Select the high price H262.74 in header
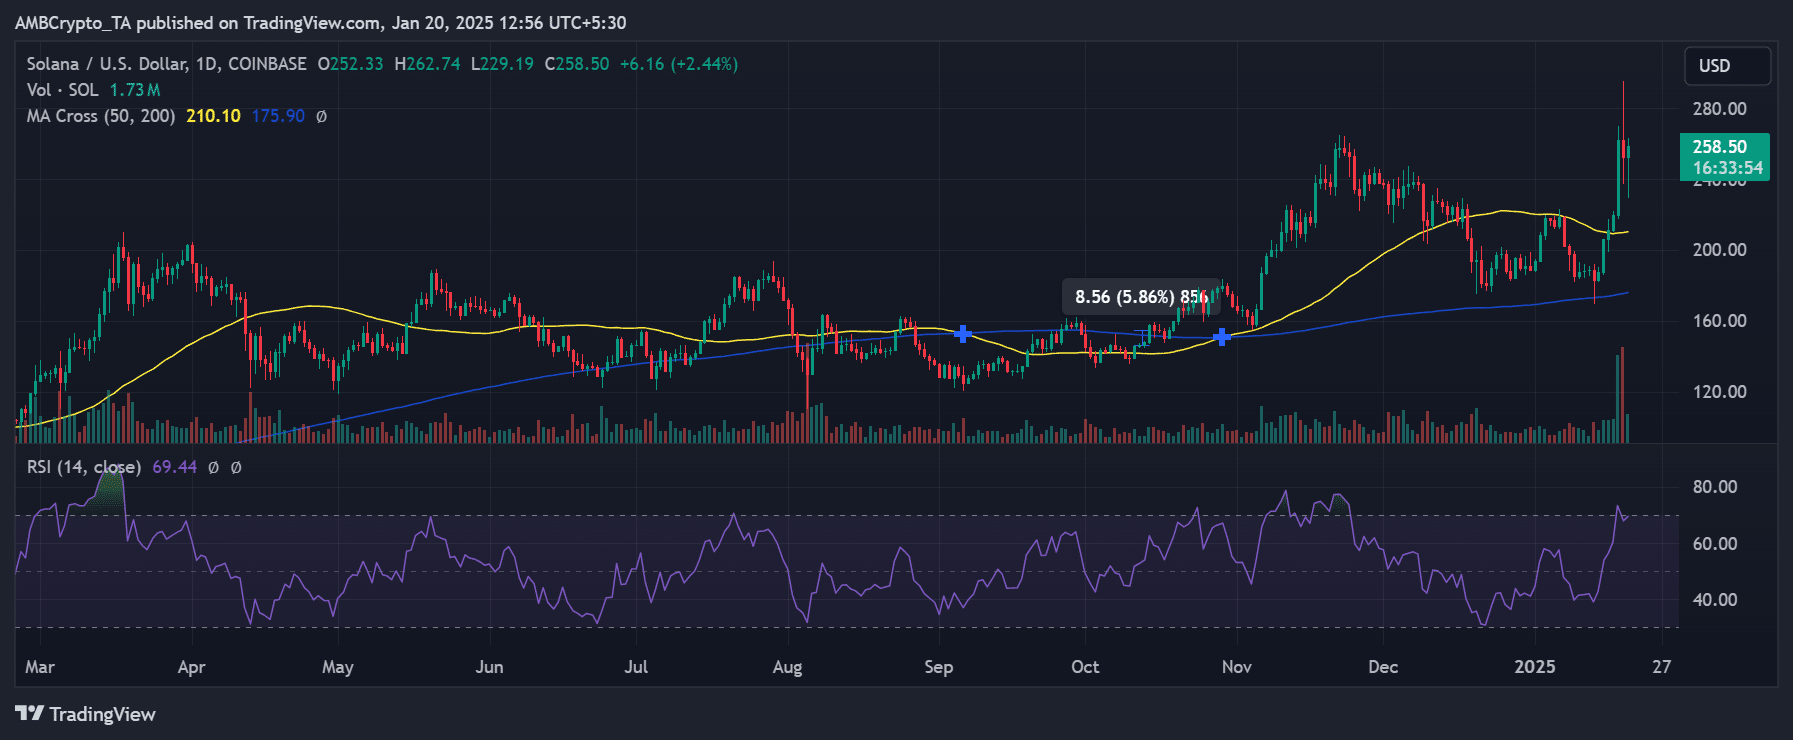1793x740 pixels. (428, 64)
